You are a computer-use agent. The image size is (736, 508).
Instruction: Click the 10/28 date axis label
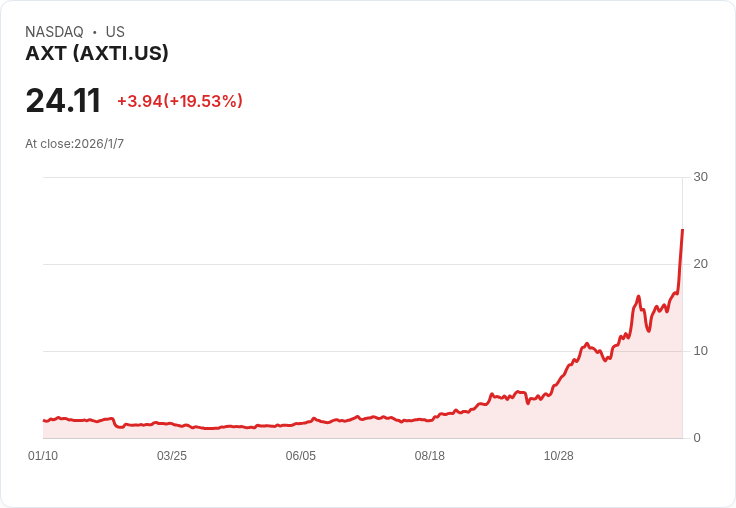coord(559,456)
